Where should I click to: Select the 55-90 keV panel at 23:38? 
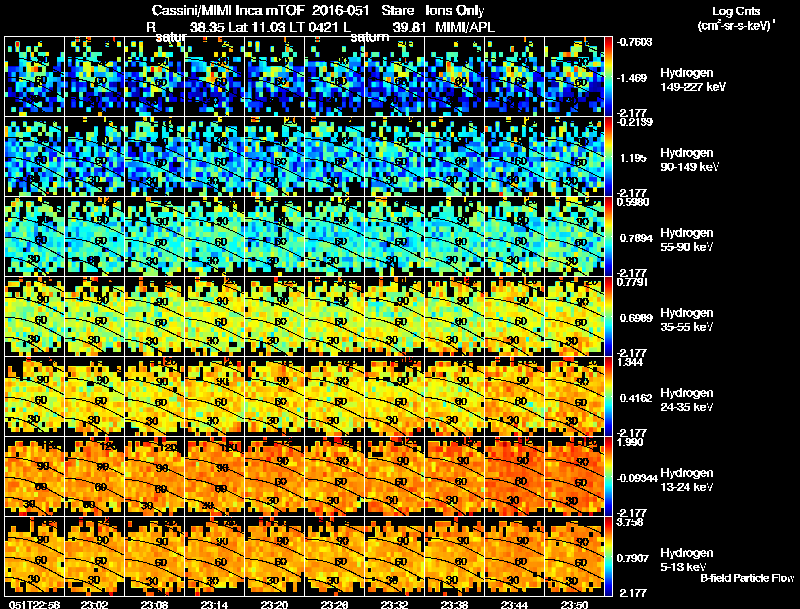pos(455,237)
